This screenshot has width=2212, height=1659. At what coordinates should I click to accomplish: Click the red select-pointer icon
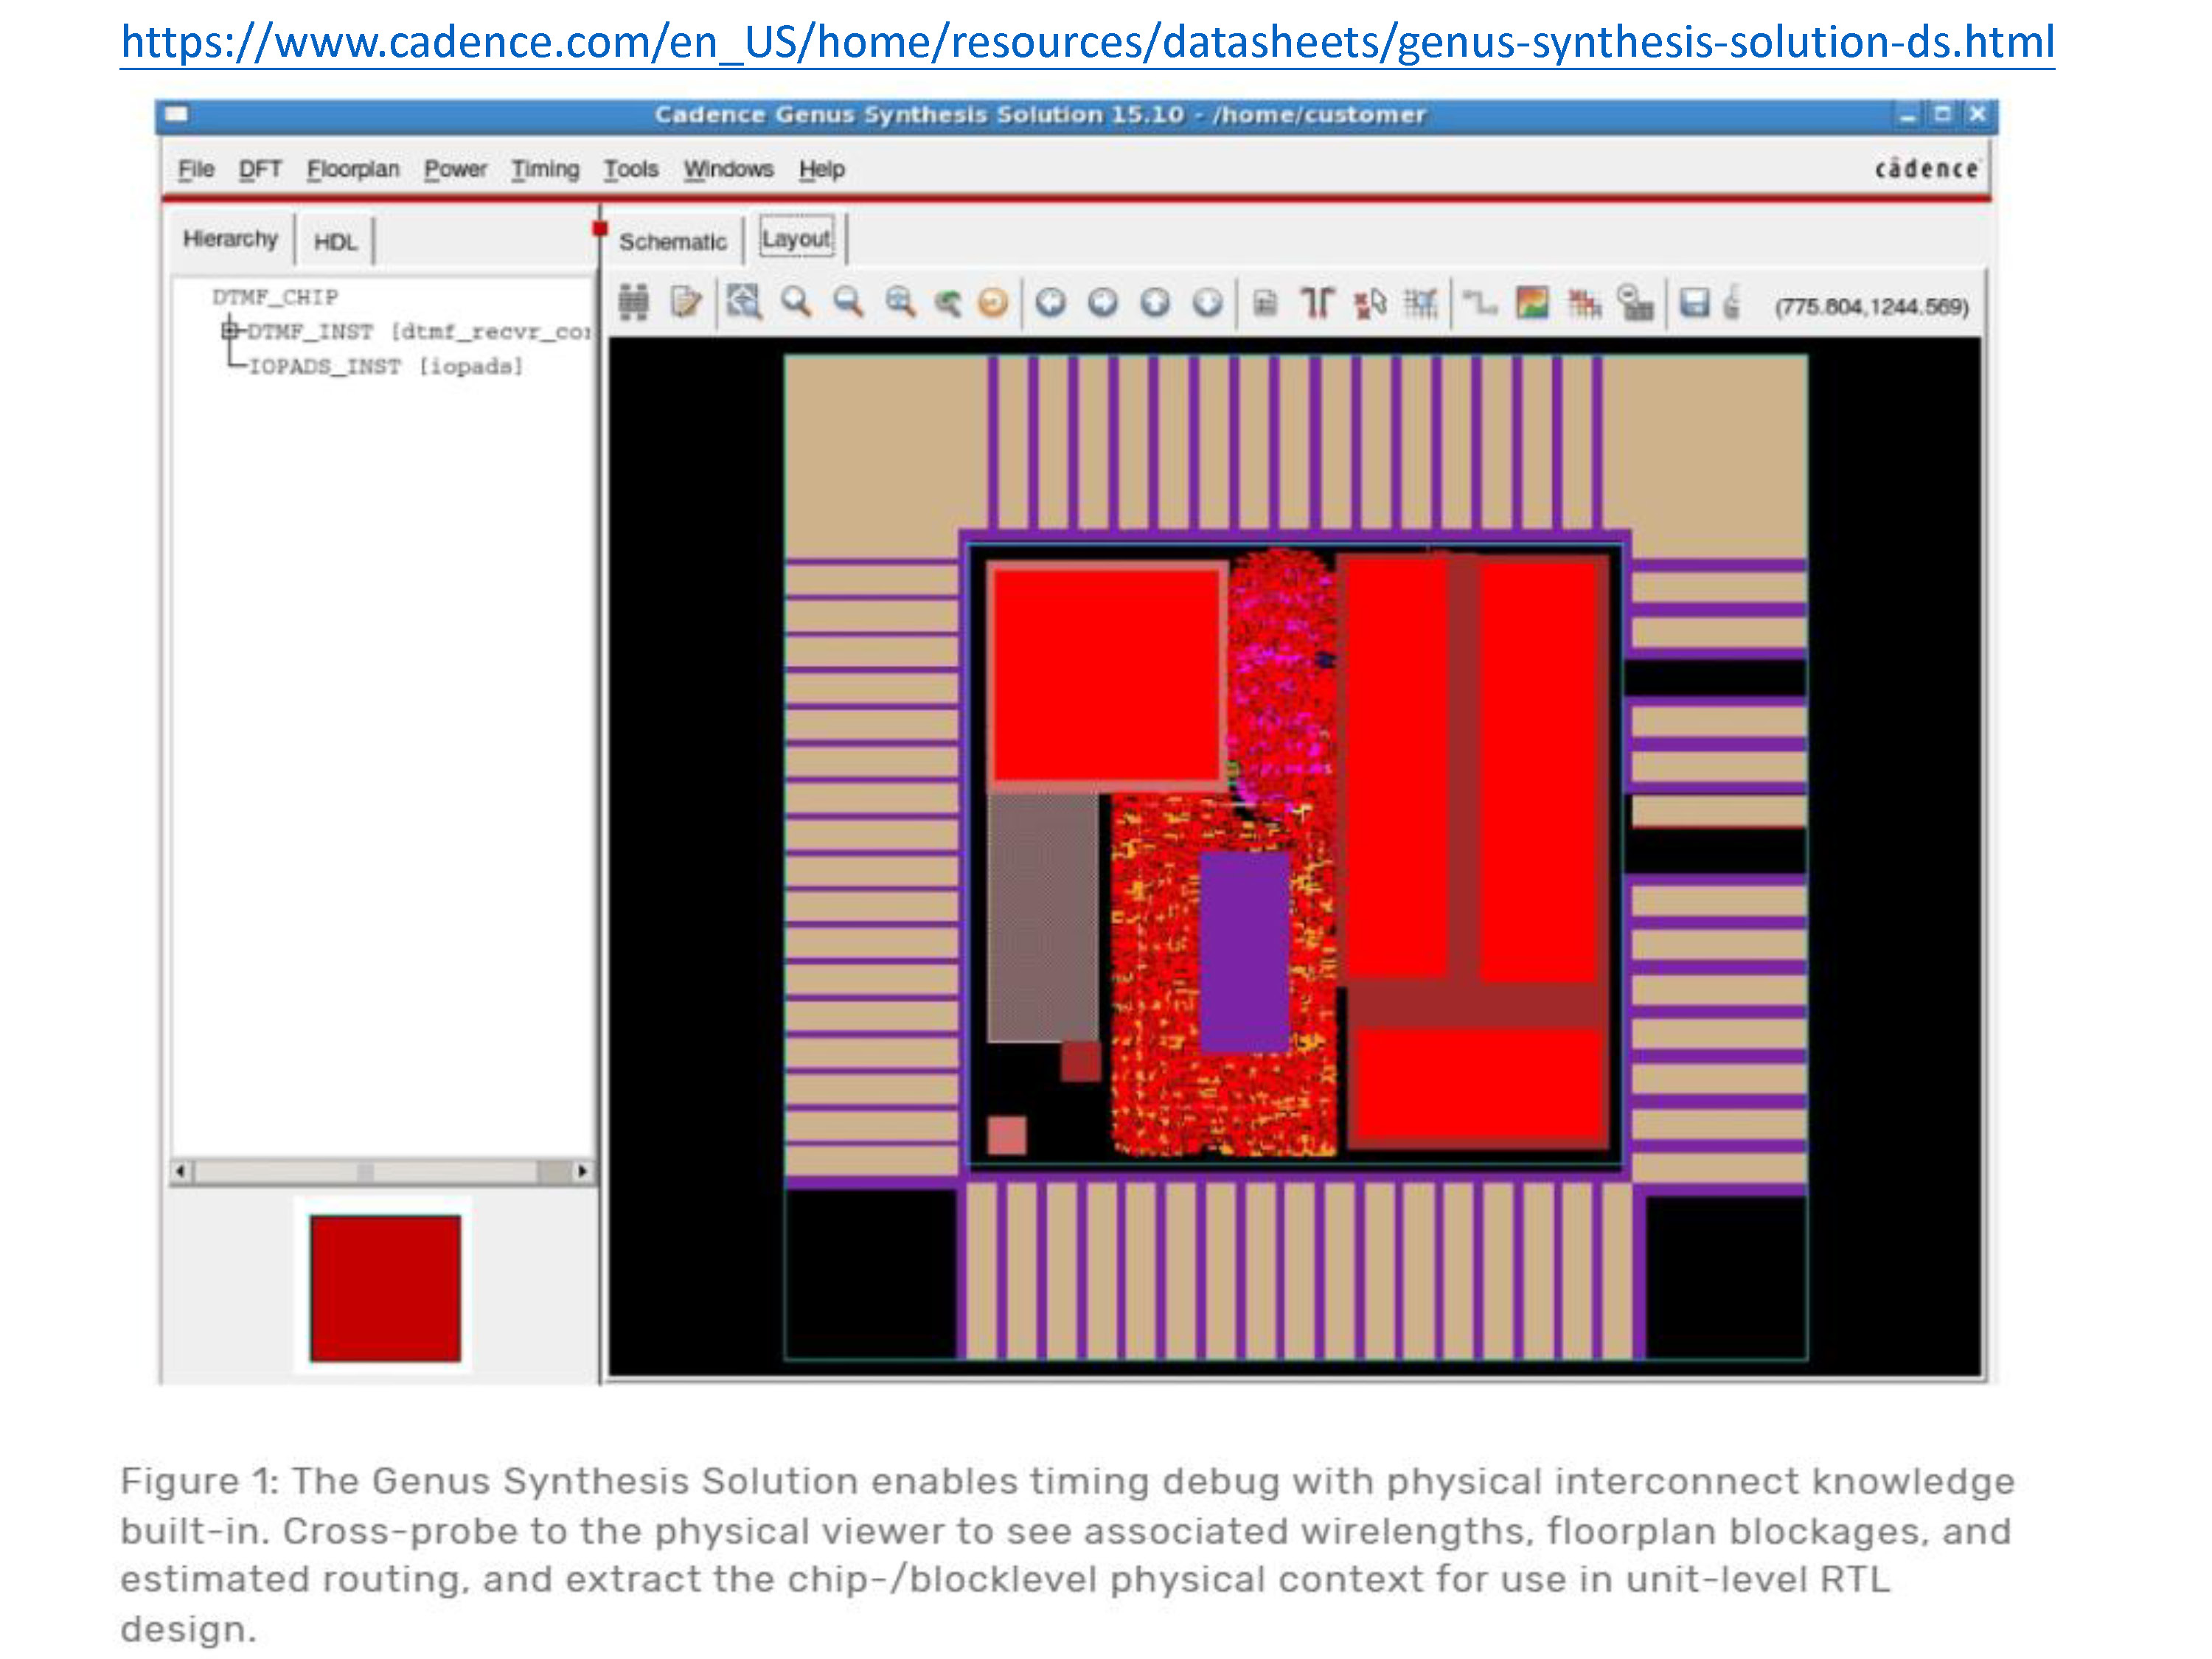click(1369, 302)
